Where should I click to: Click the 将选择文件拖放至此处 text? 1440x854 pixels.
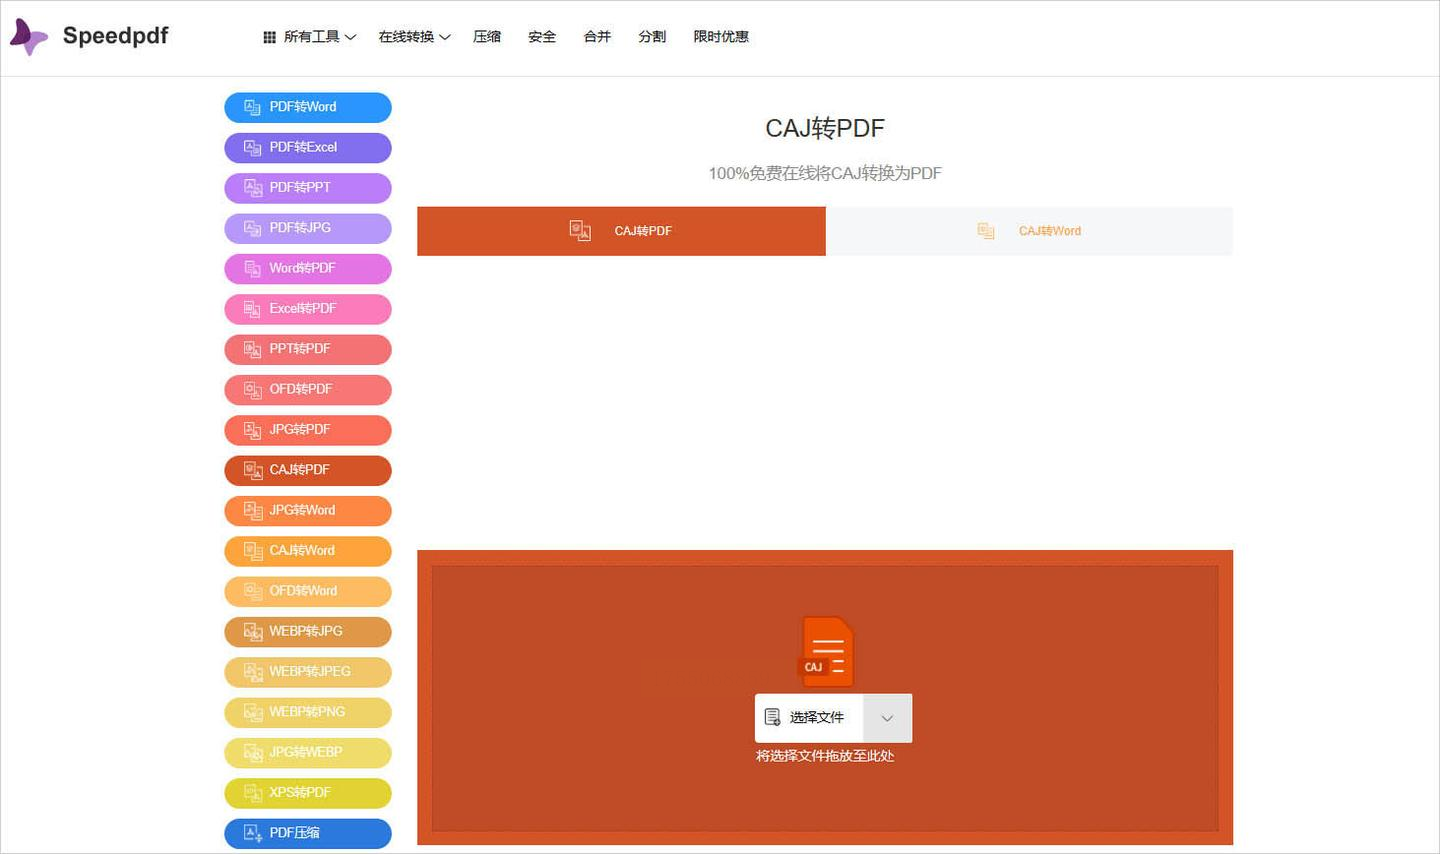(x=825, y=756)
